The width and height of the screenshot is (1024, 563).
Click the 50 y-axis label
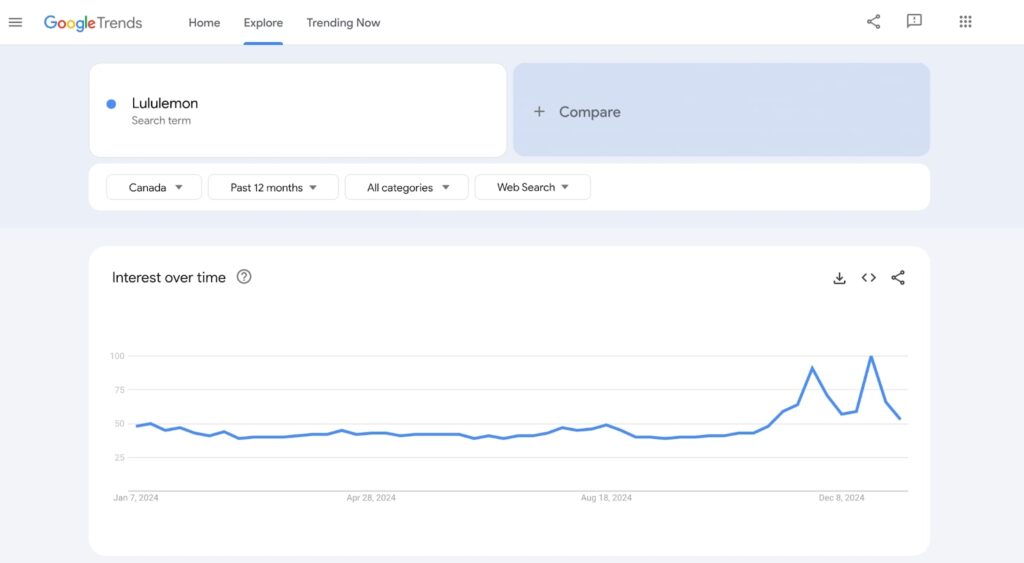coord(120,424)
